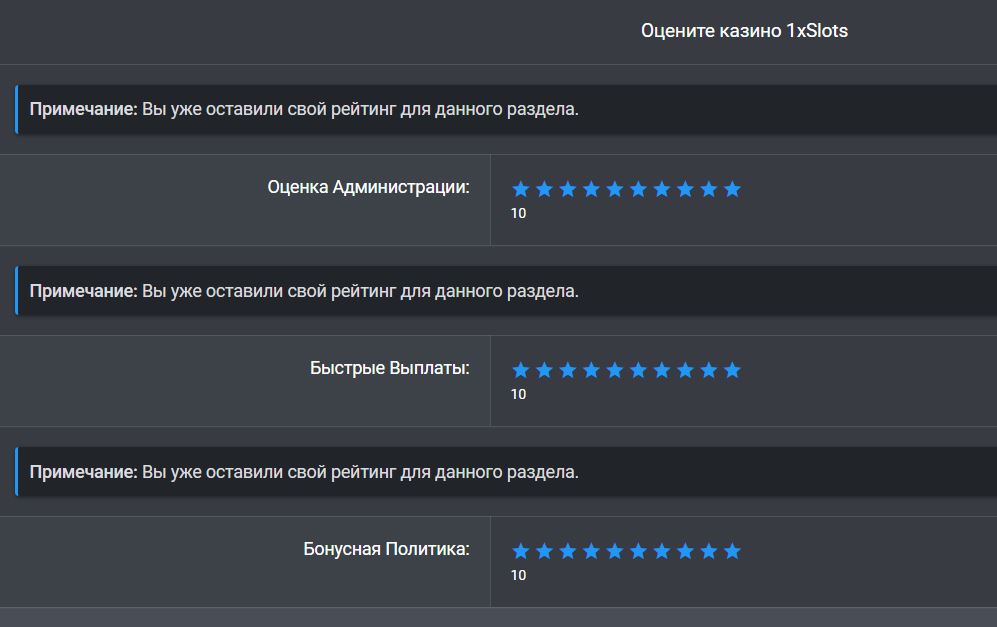Click the Быстрые Выплаты label
Image resolution: width=997 pixels, height=627 pixels.
[389, 368]
